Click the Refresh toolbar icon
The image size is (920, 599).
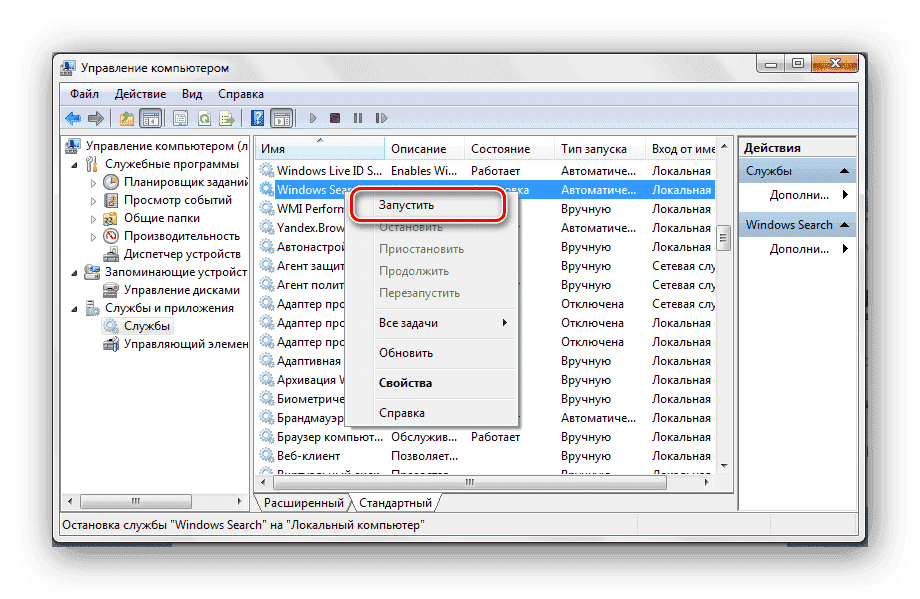pos(204,118)
